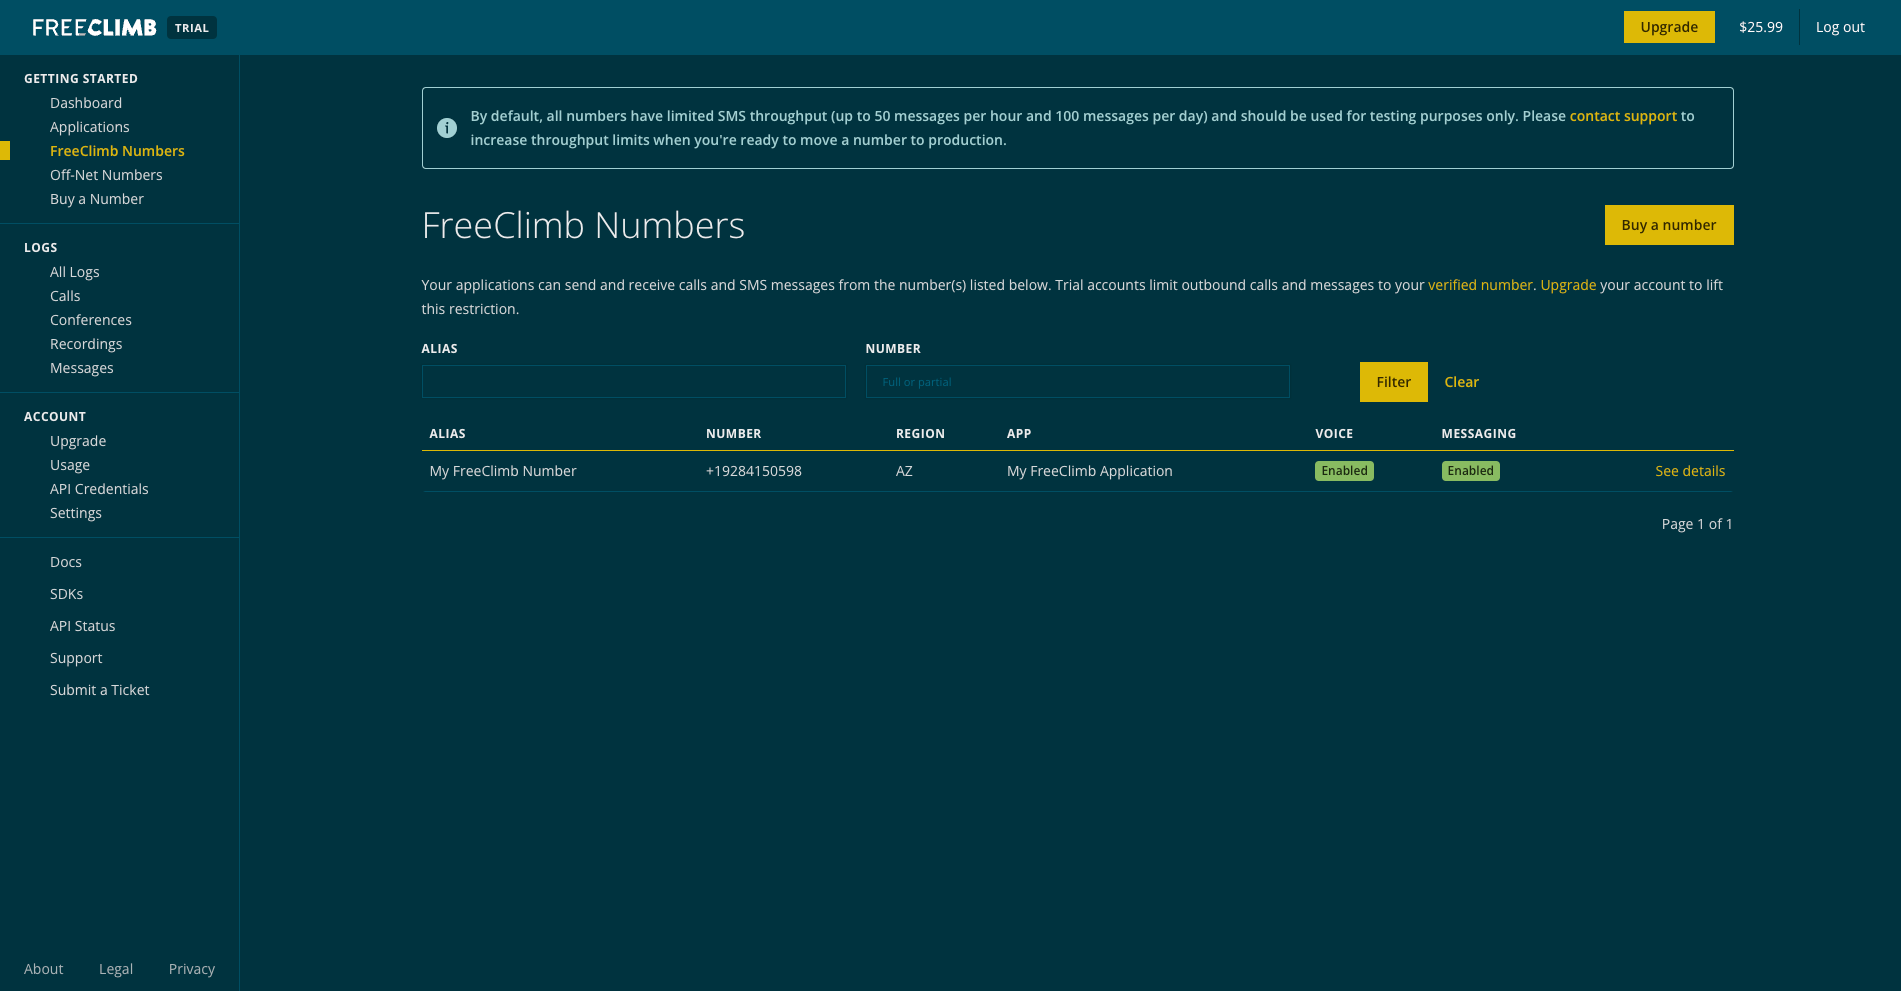Click Submit a Ticket

click(x=100, y=690)
